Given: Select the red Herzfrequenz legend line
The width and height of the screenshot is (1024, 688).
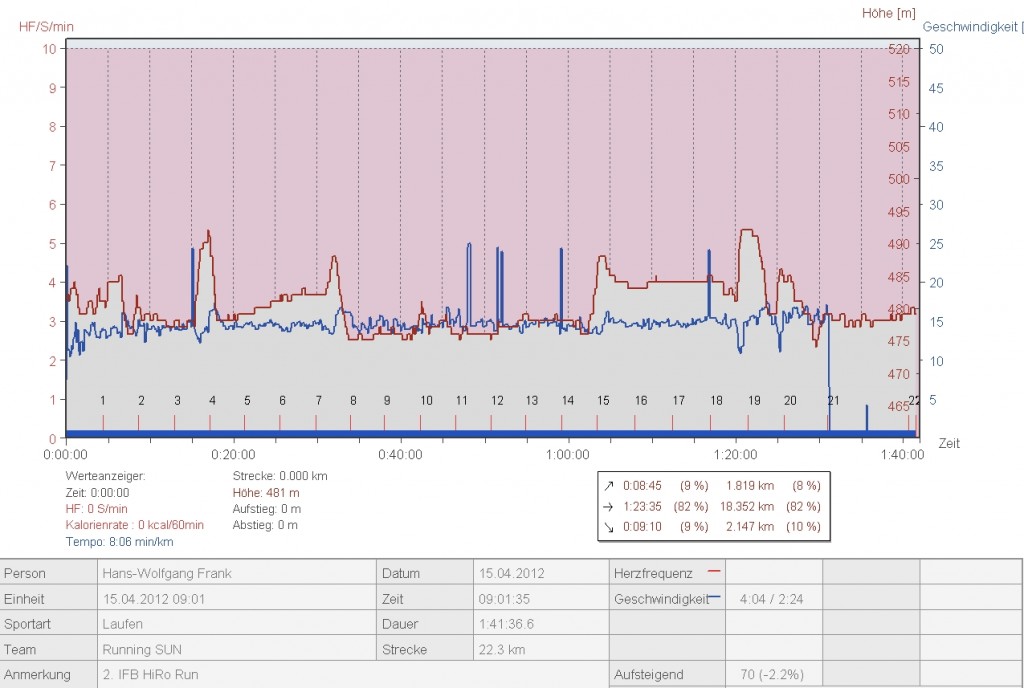Looking at the screenshot, I should tap(714, 572).
